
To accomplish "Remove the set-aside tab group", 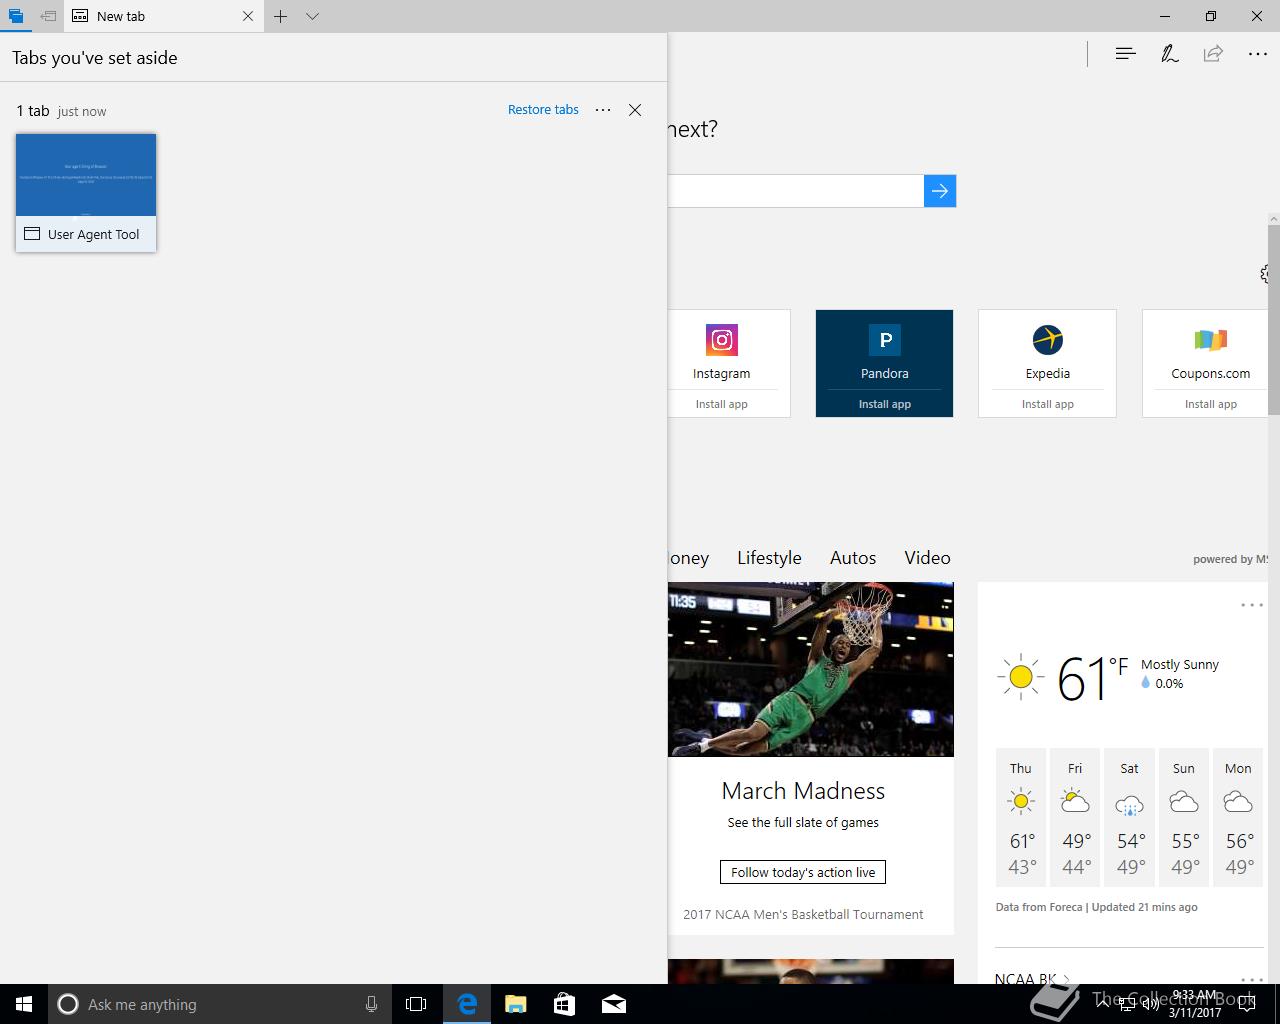I will coord(635,110).
